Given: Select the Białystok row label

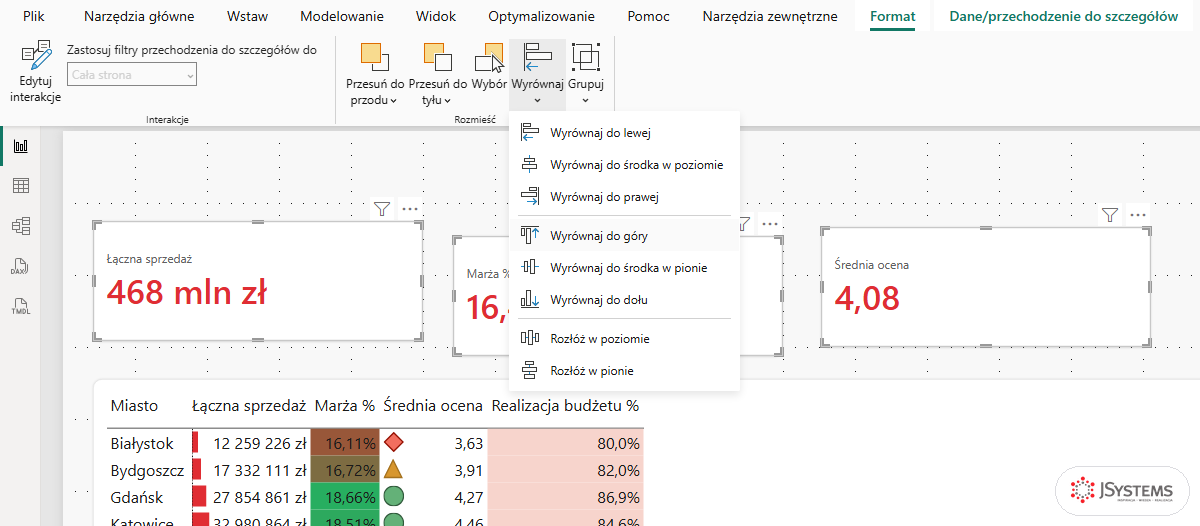Looking at the screenshot, I should pyautogui.click(x=142, y=443).
